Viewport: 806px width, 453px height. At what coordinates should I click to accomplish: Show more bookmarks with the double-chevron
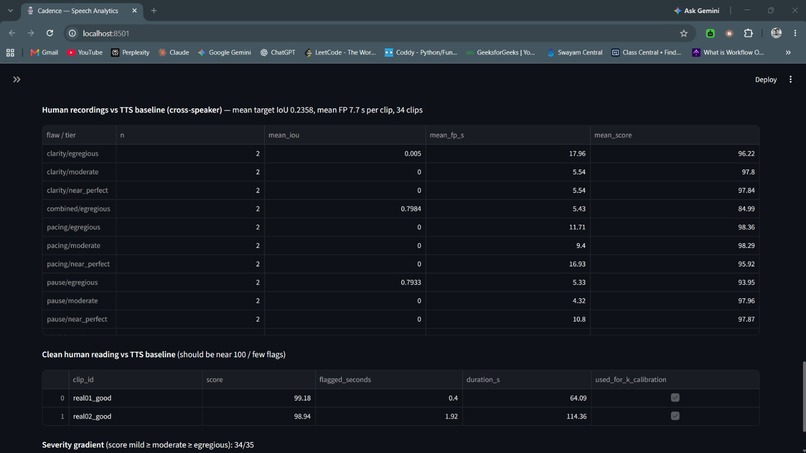pos(788,52)
